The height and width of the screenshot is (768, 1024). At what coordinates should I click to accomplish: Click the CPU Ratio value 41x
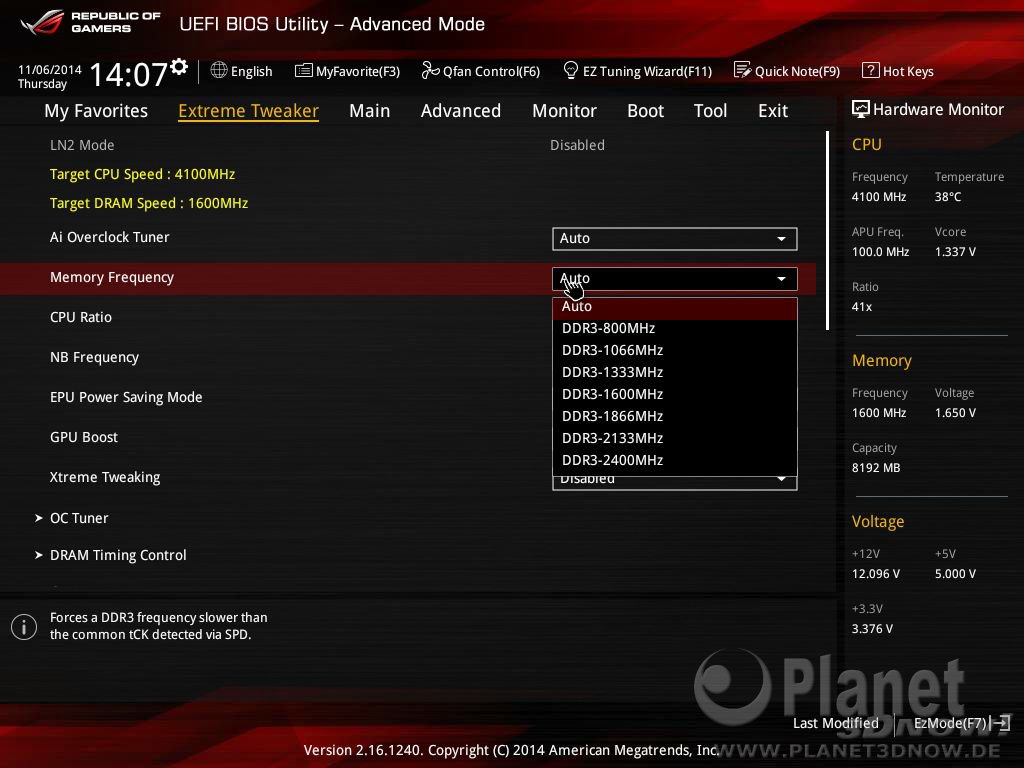(861, 306)
